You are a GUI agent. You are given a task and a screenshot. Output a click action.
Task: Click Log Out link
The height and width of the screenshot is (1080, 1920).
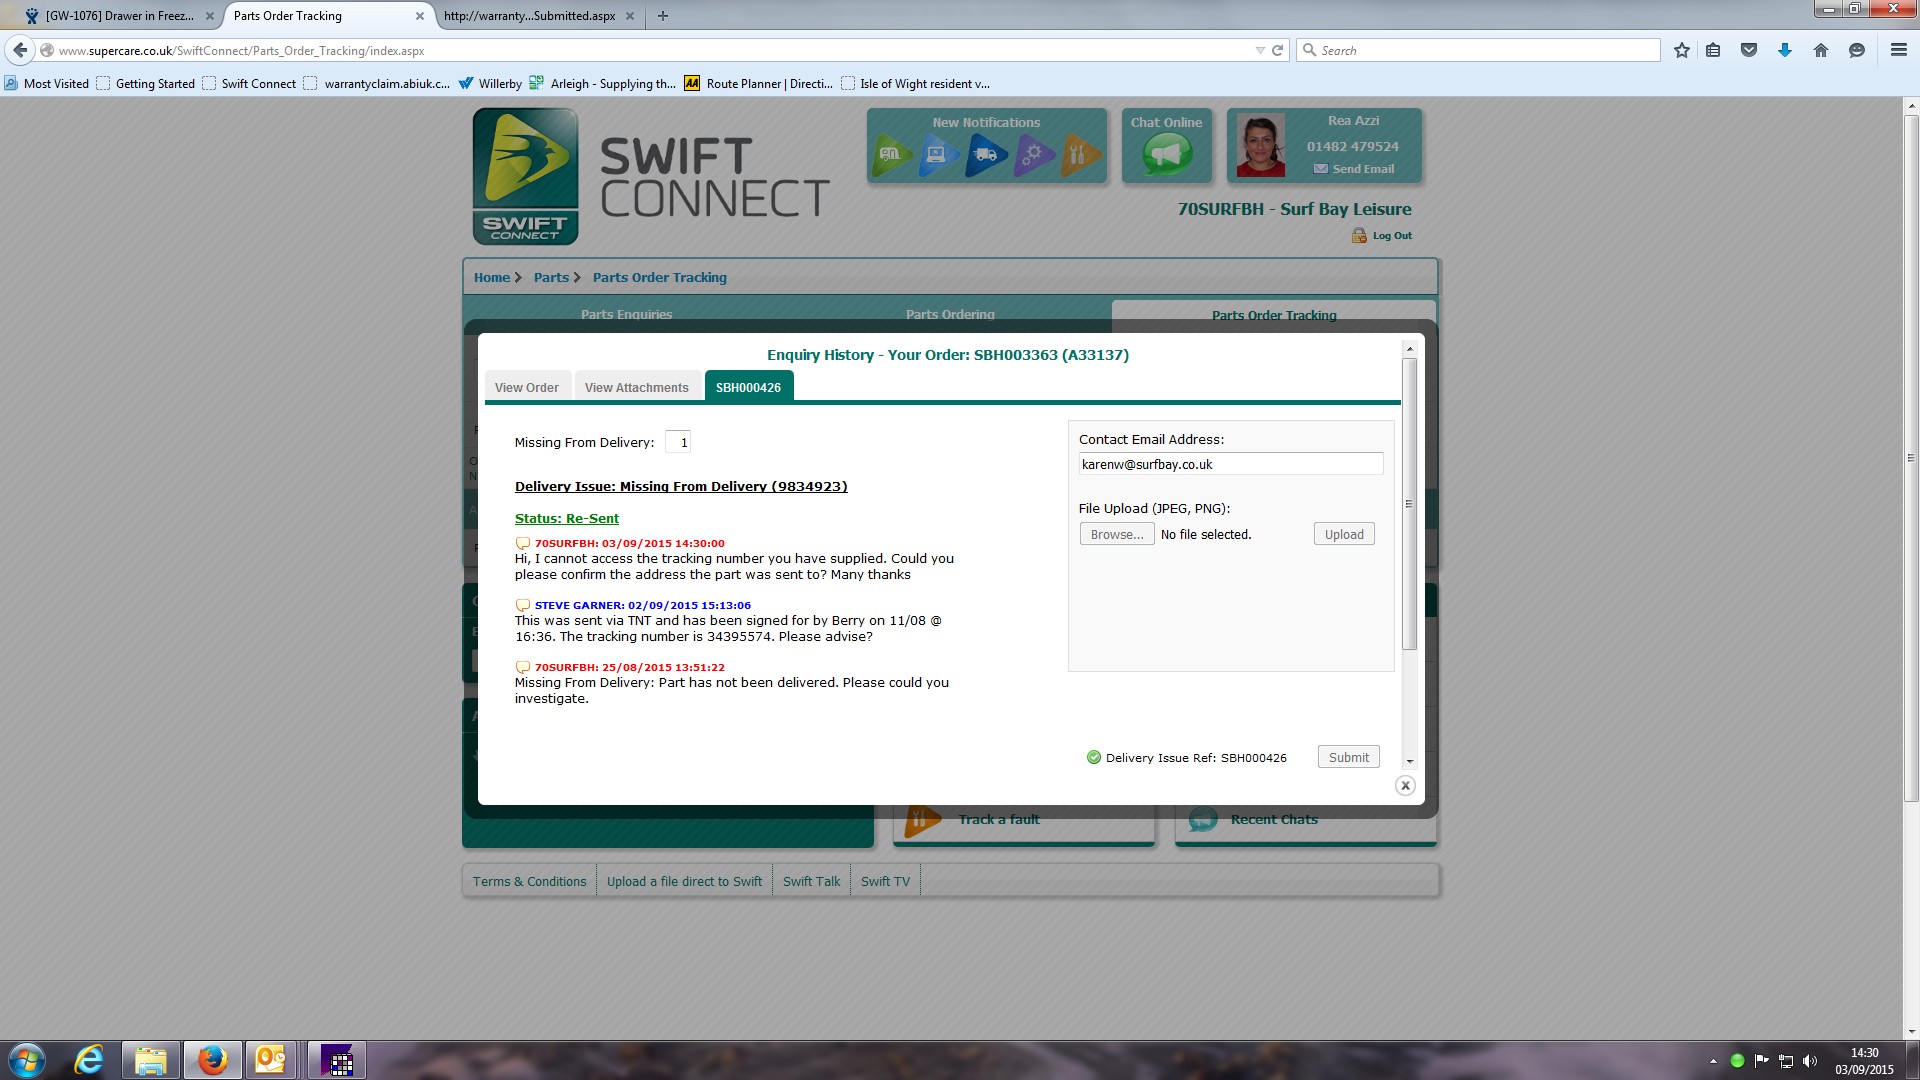tap(1391, 236)
